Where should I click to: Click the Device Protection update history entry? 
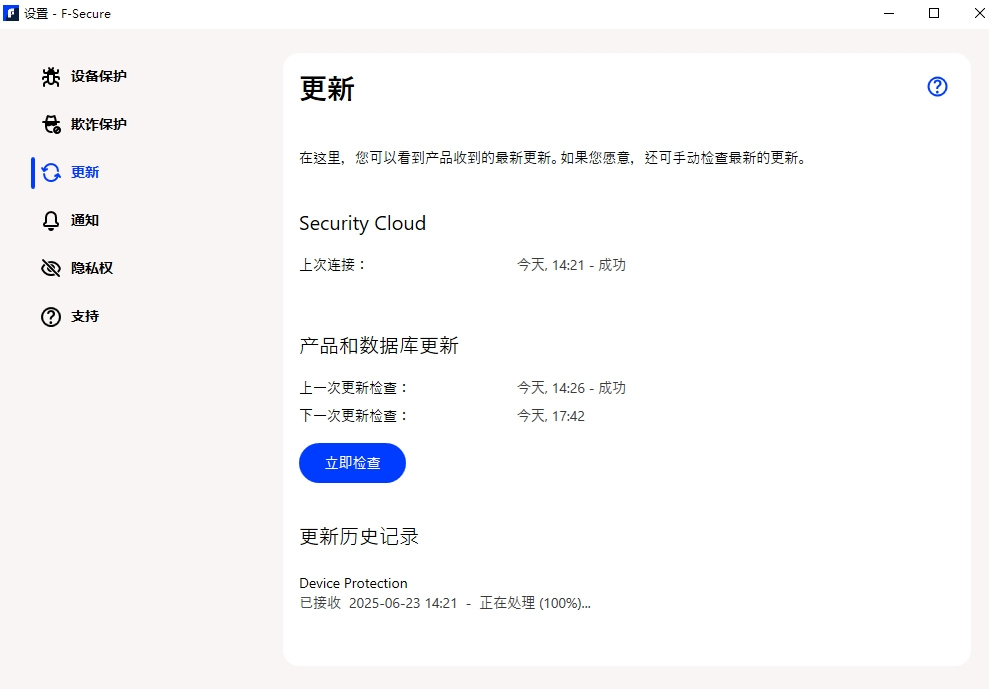445,593
